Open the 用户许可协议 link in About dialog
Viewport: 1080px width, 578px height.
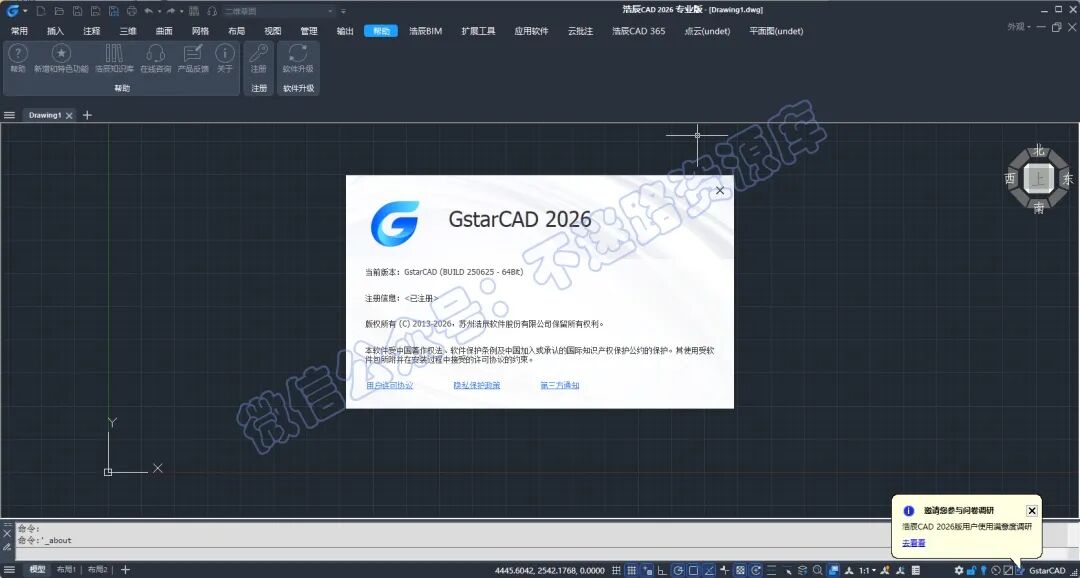[x=390, y=385]
